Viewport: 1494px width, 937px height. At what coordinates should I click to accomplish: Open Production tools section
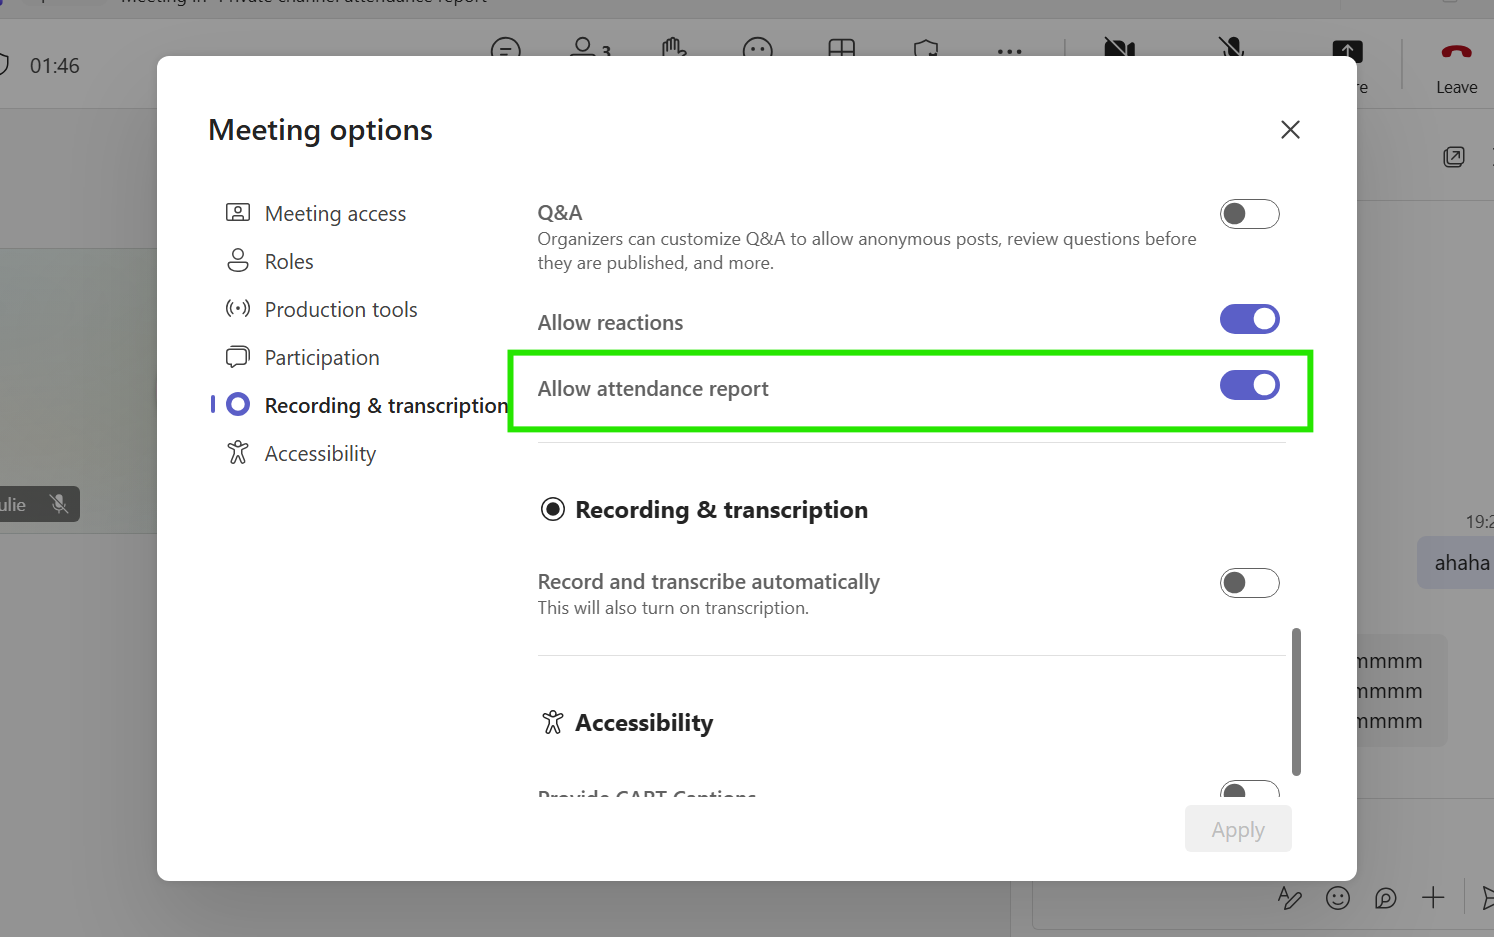coord(322,309)
